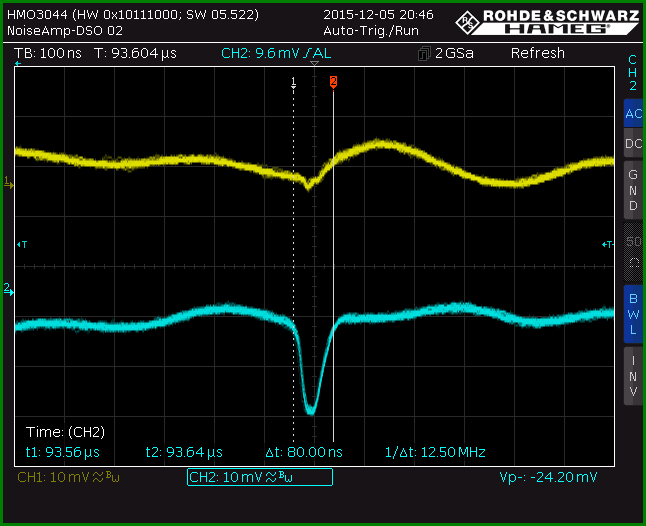The width and height of the screenshot is (646, 526).
Task: Click the CH2 ground level marker
Action: tap(8, 289)
